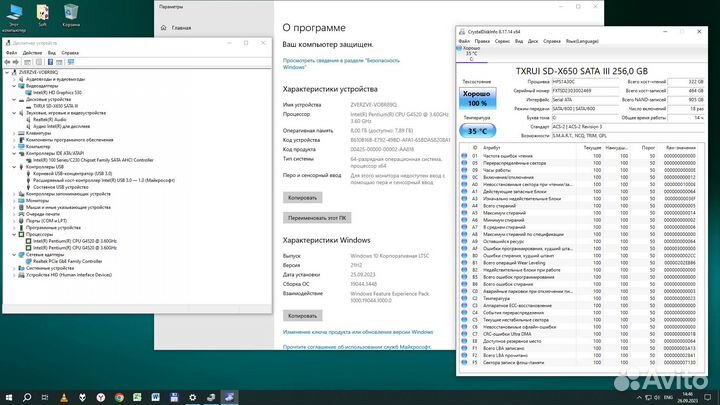Screen dimensions: 720x405
Task: Click the 'SATA/600 | SATA/600' transfer mode field
Action: pyautogui.click(x=585, y=109)
